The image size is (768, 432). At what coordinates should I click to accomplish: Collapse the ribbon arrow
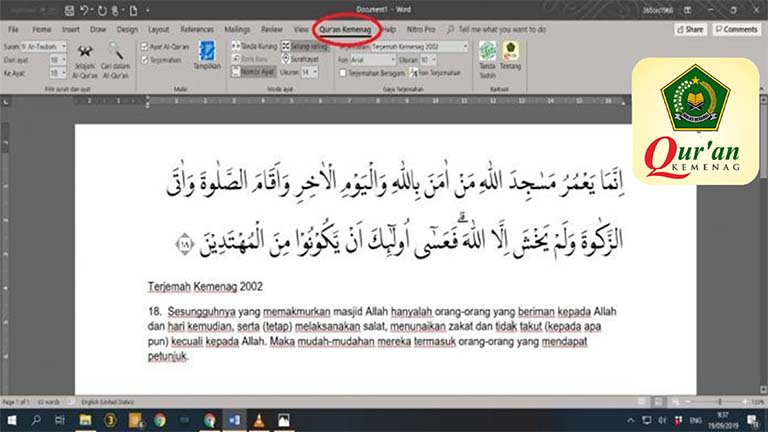[762, 88]
